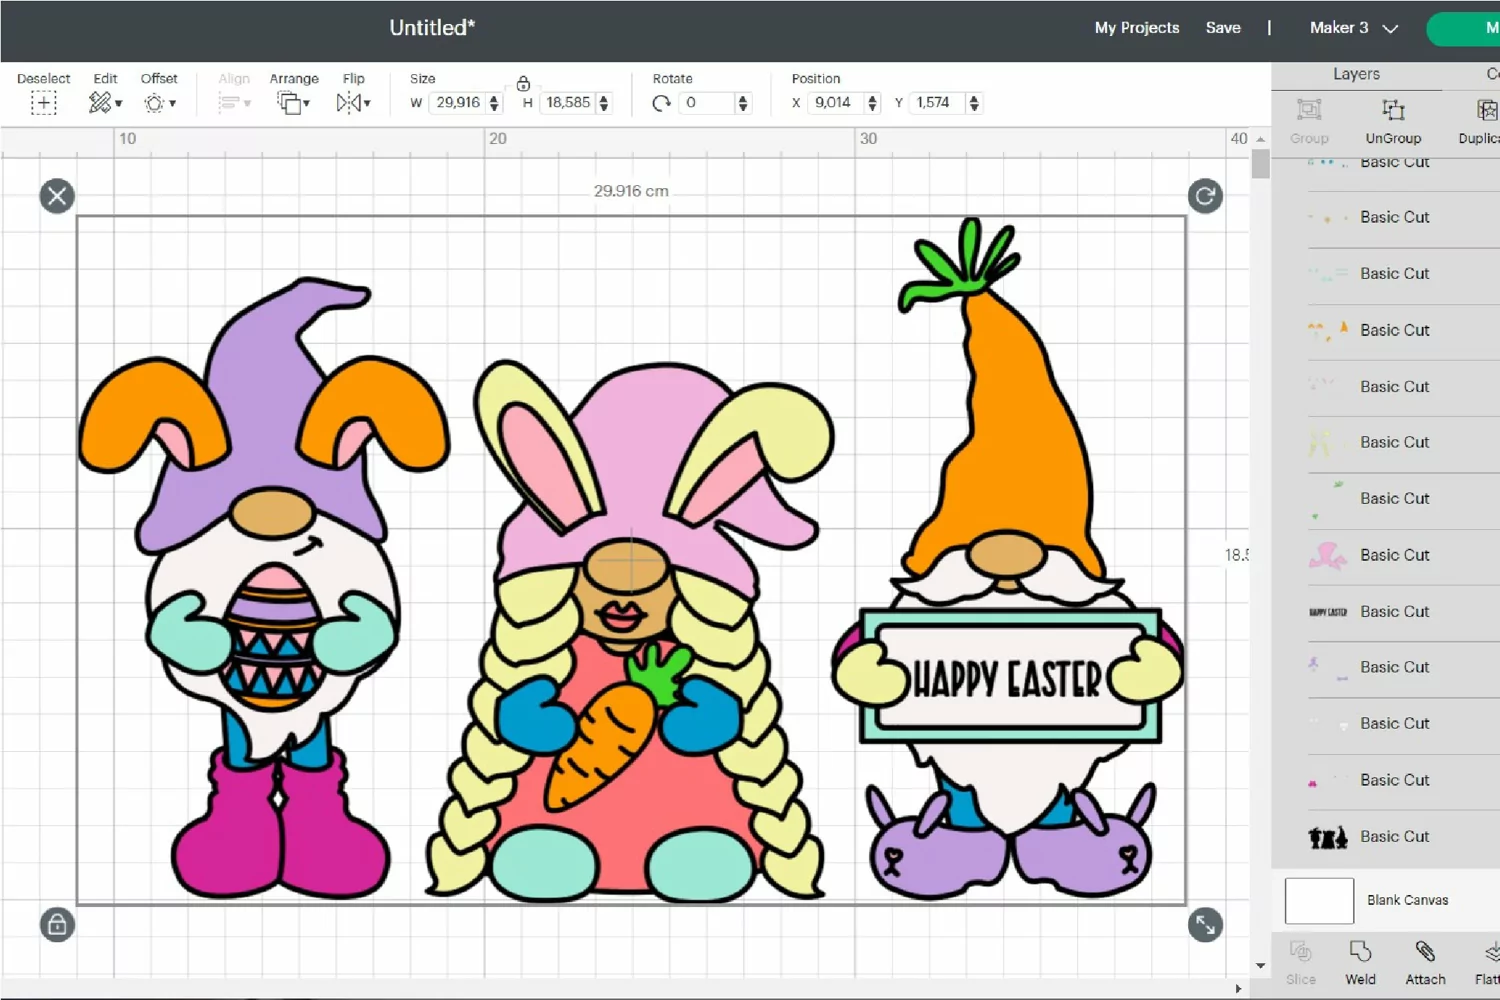This screenshot has height=1000, width=1500.
Task: Click the delete X handle on the selection
Action: click(57, 196)
